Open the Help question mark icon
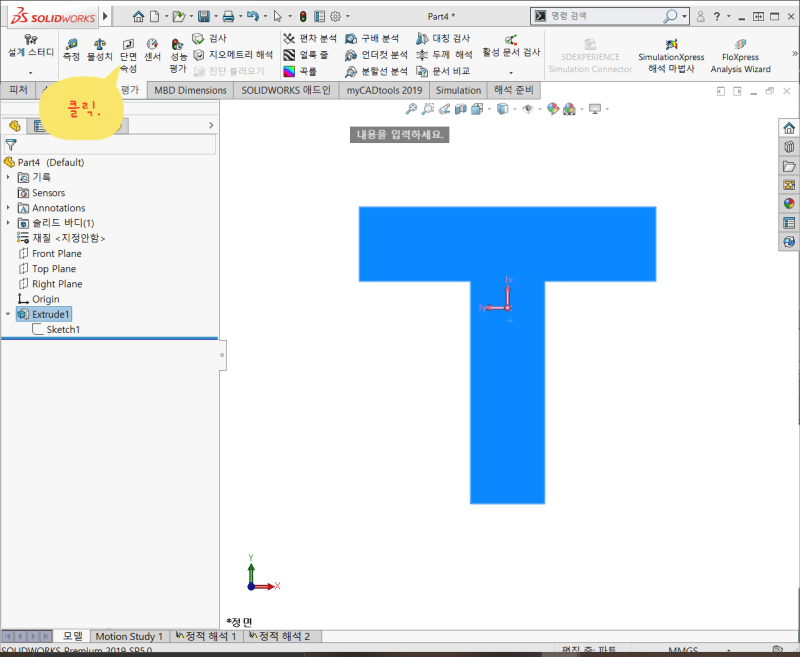 click(x=717, y=16)
